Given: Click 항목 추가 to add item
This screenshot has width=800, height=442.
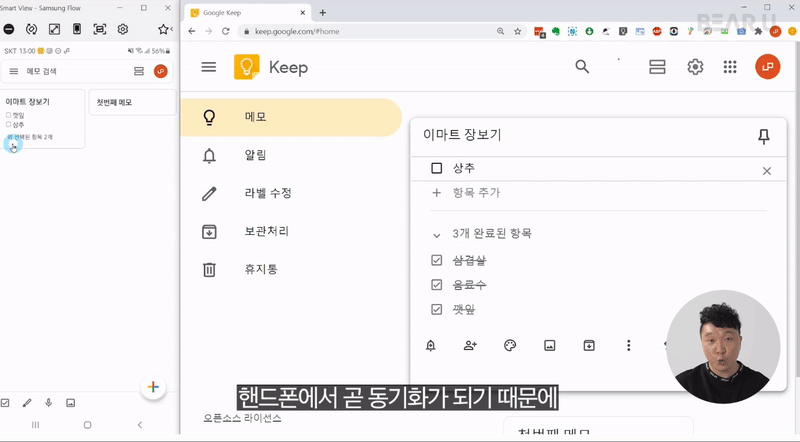Looking at the screenshot, I should 476,193.
